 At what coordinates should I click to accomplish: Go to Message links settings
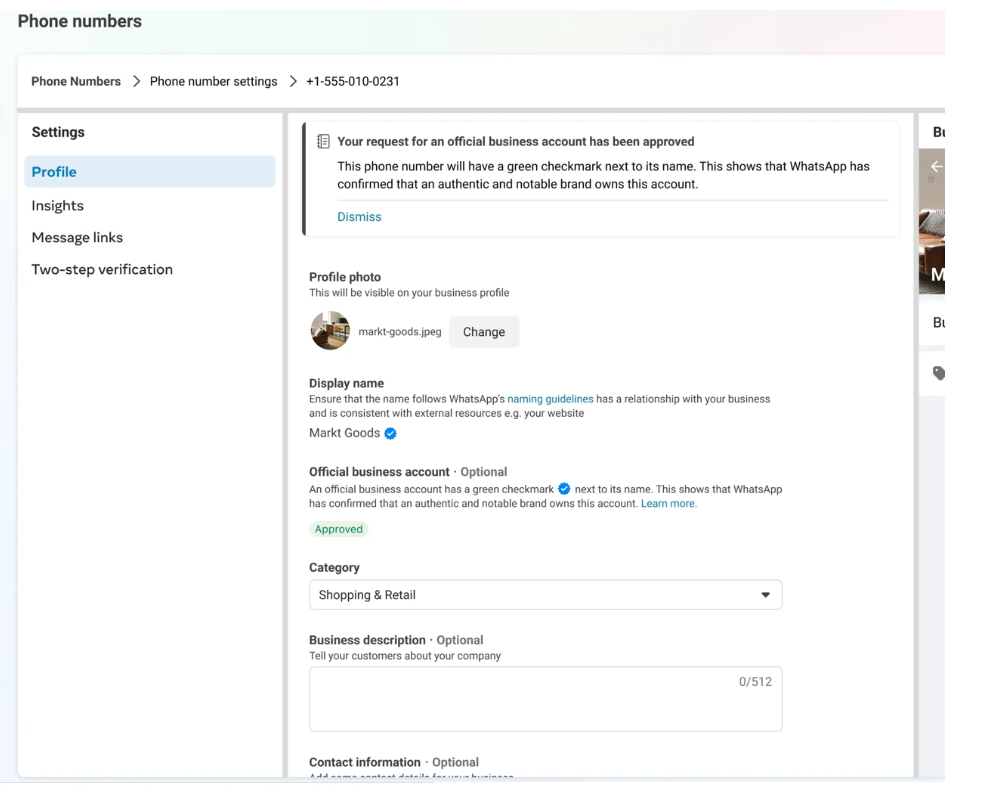pos(77,237)
